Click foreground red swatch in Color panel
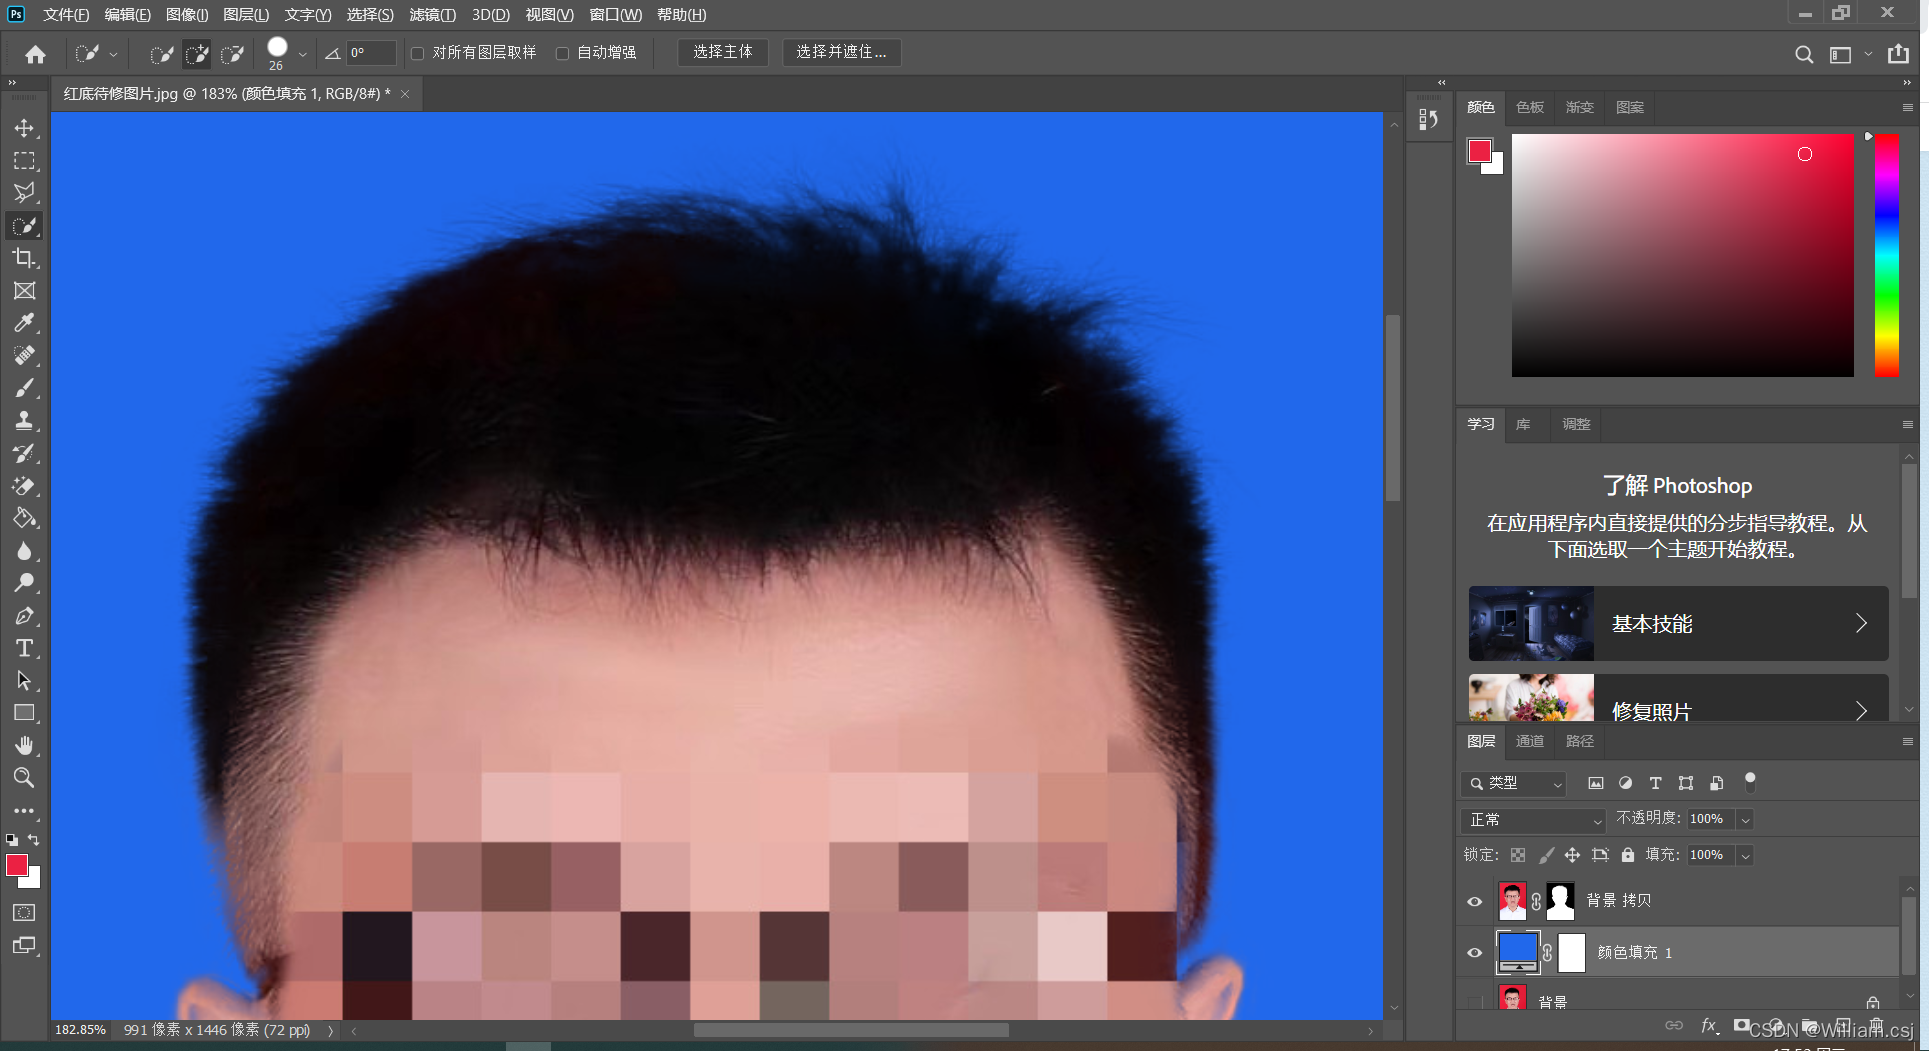Viewport: 1929px width, 1051px height. [x=1479, y=151]
